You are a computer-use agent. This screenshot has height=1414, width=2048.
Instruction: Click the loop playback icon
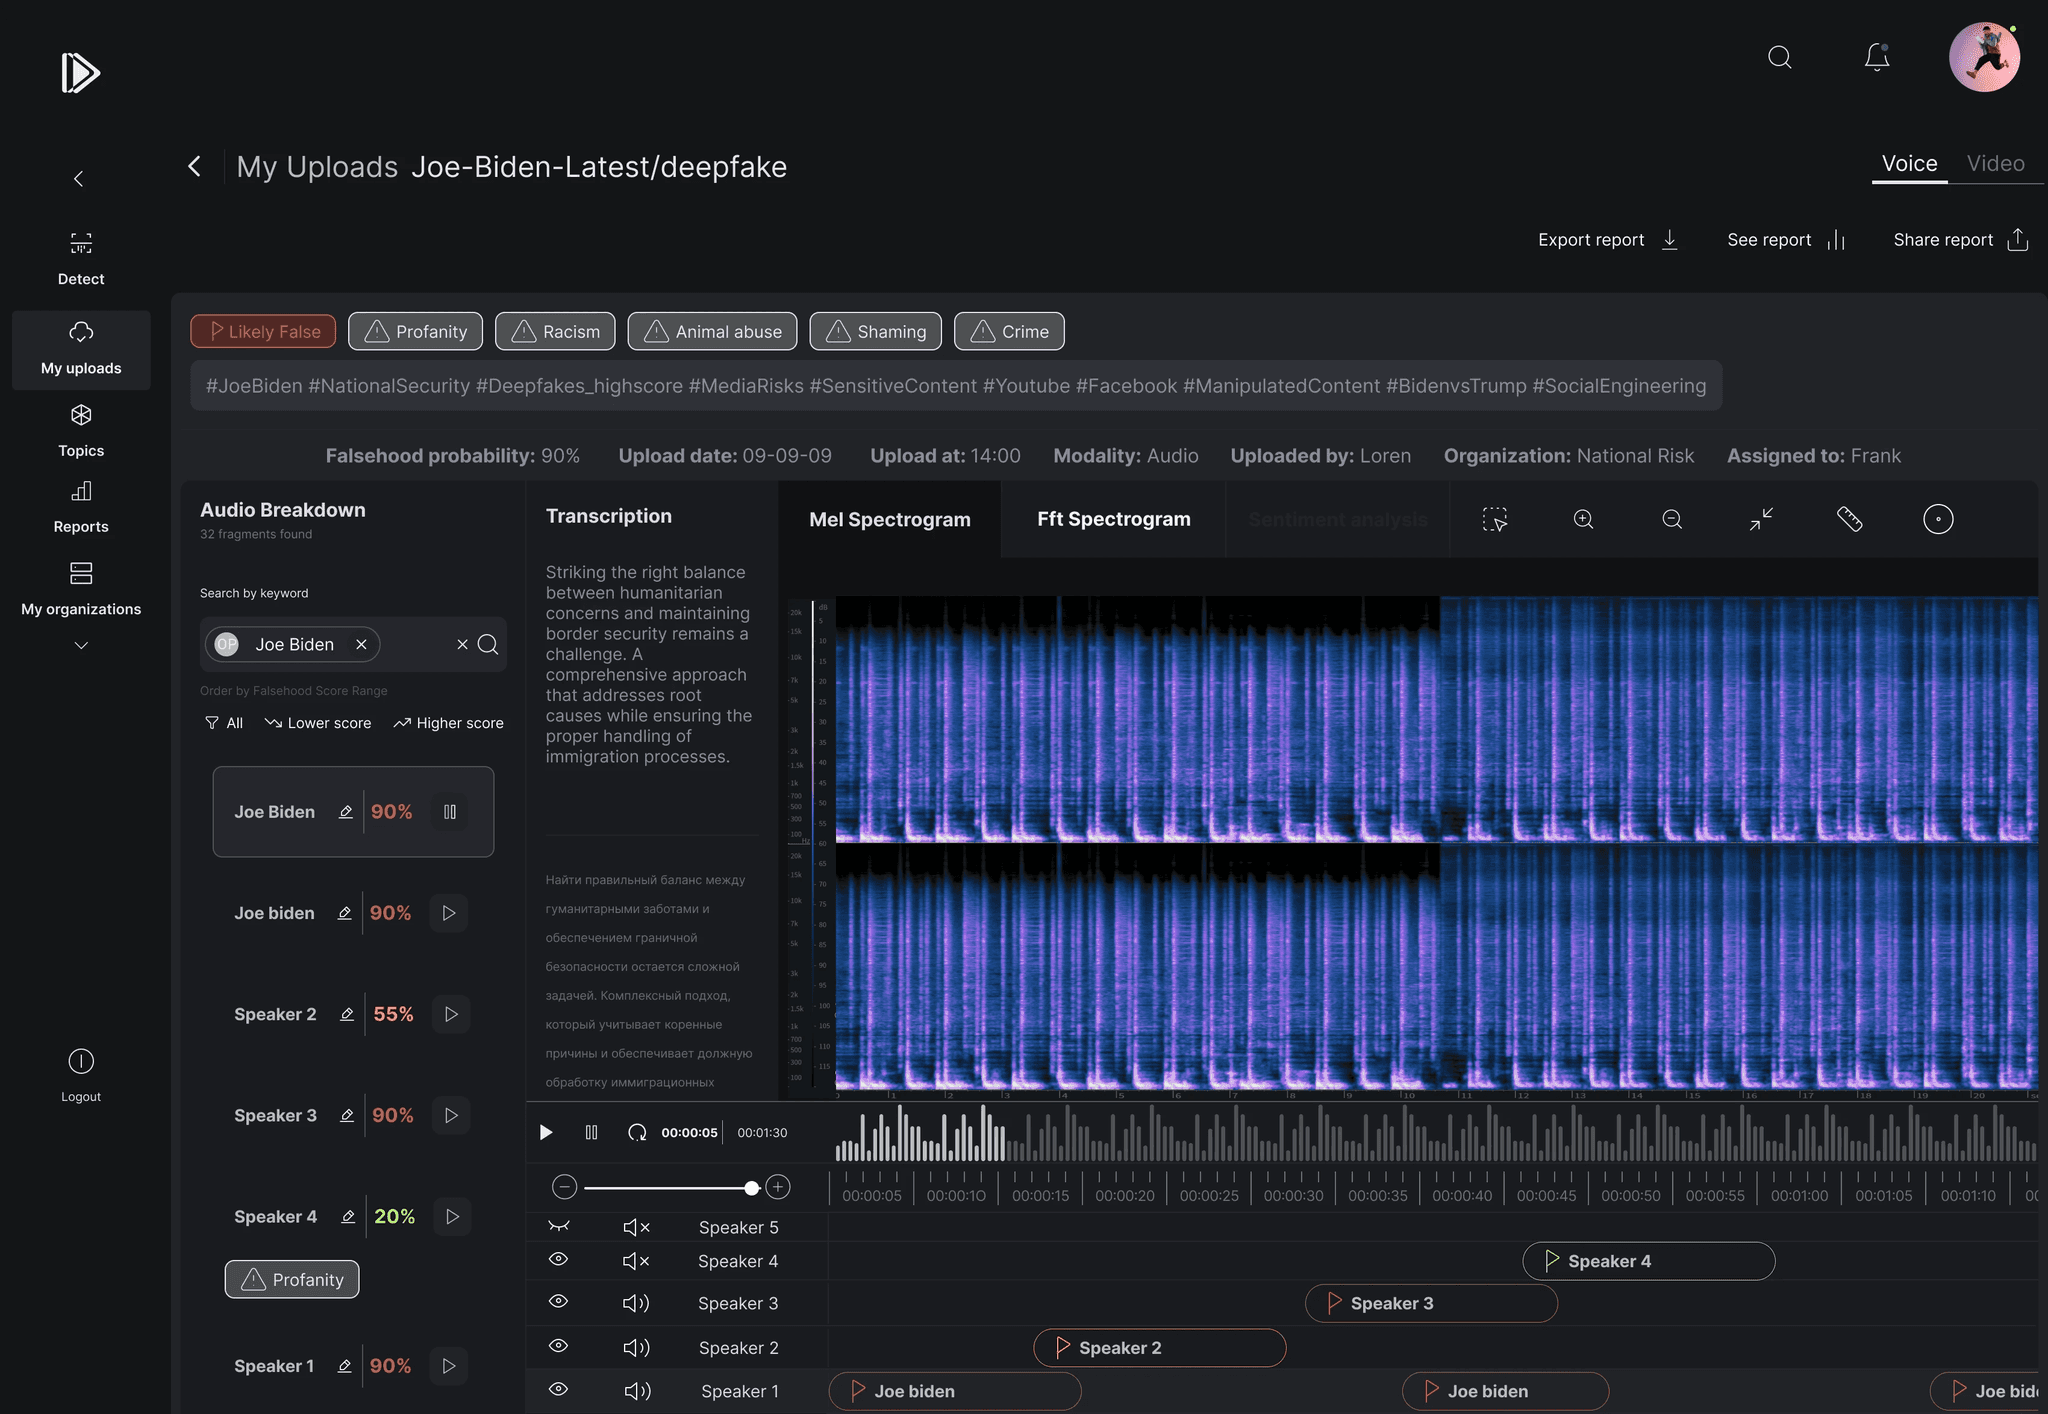click(637, 1132)
